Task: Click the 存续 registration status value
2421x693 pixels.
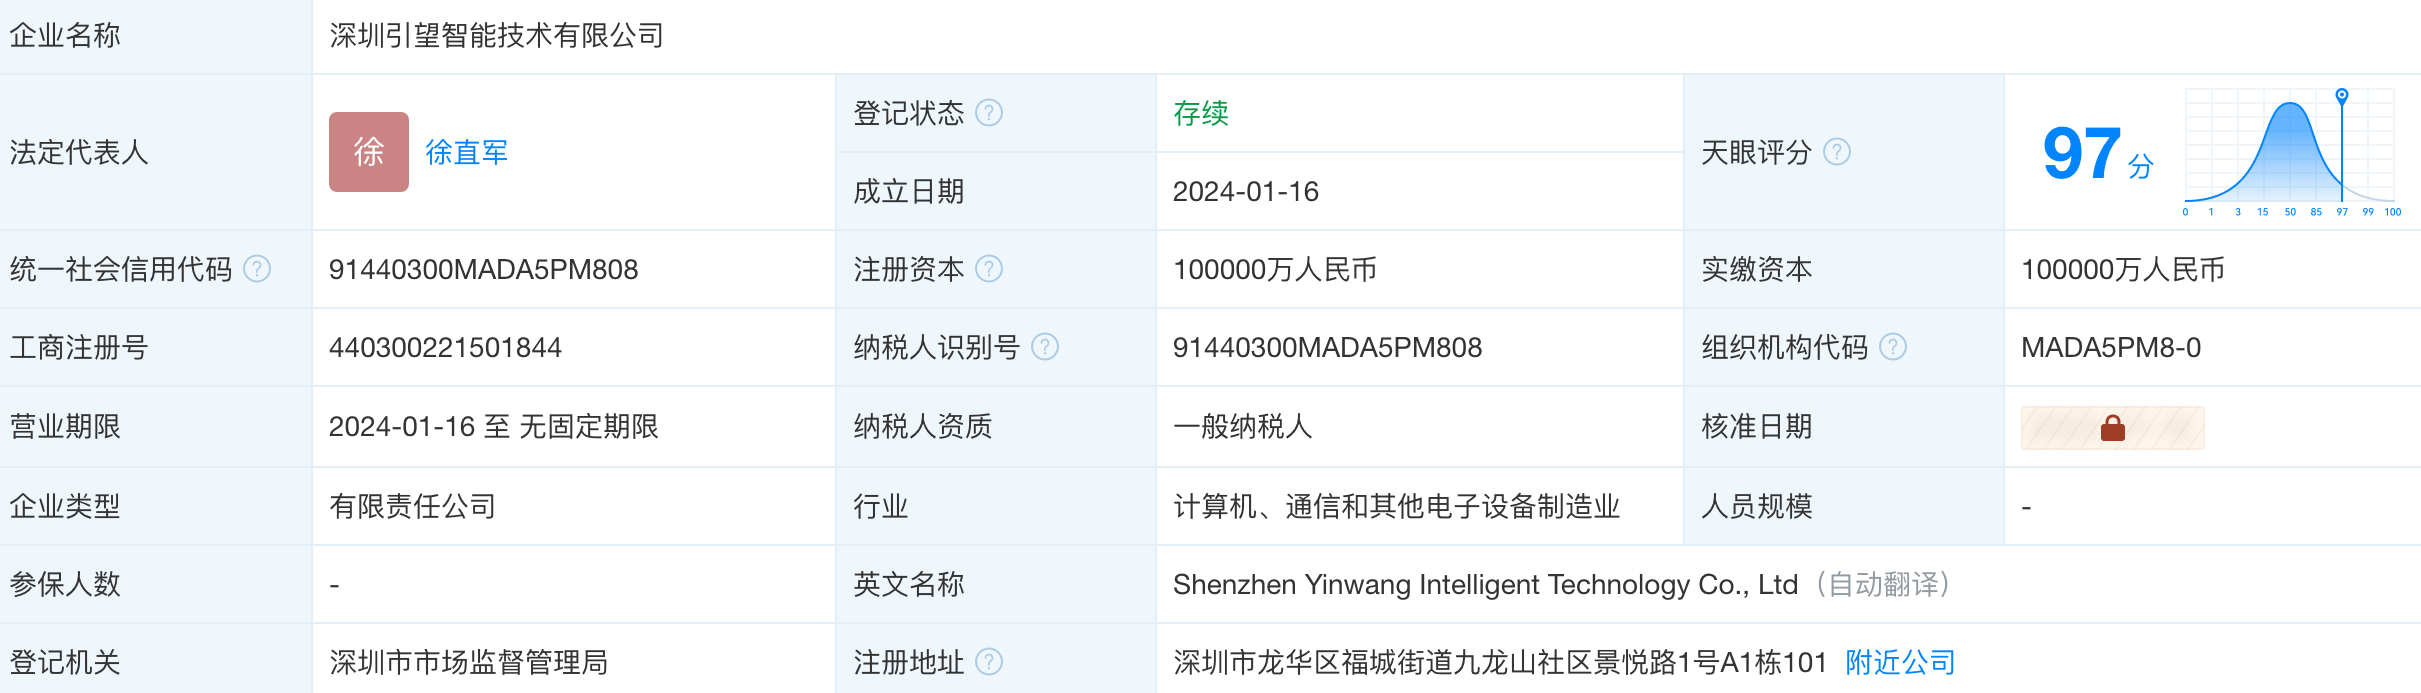Action: tap(1200, 113)
